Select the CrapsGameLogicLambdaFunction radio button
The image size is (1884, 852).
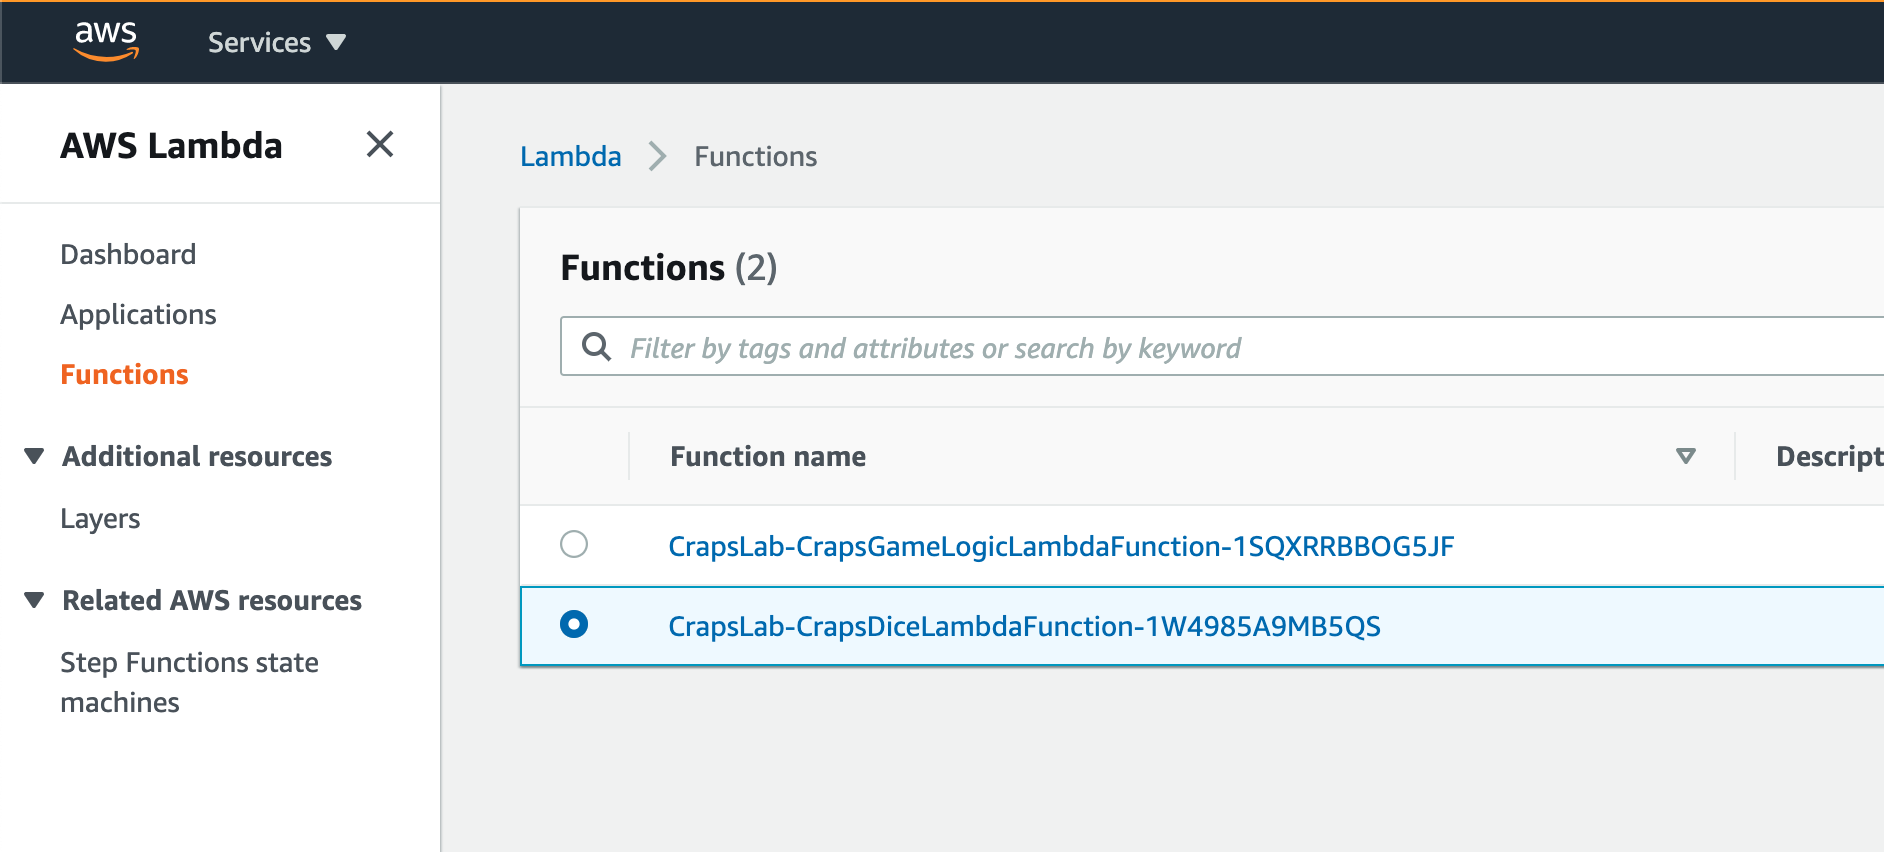pos(574,544)
